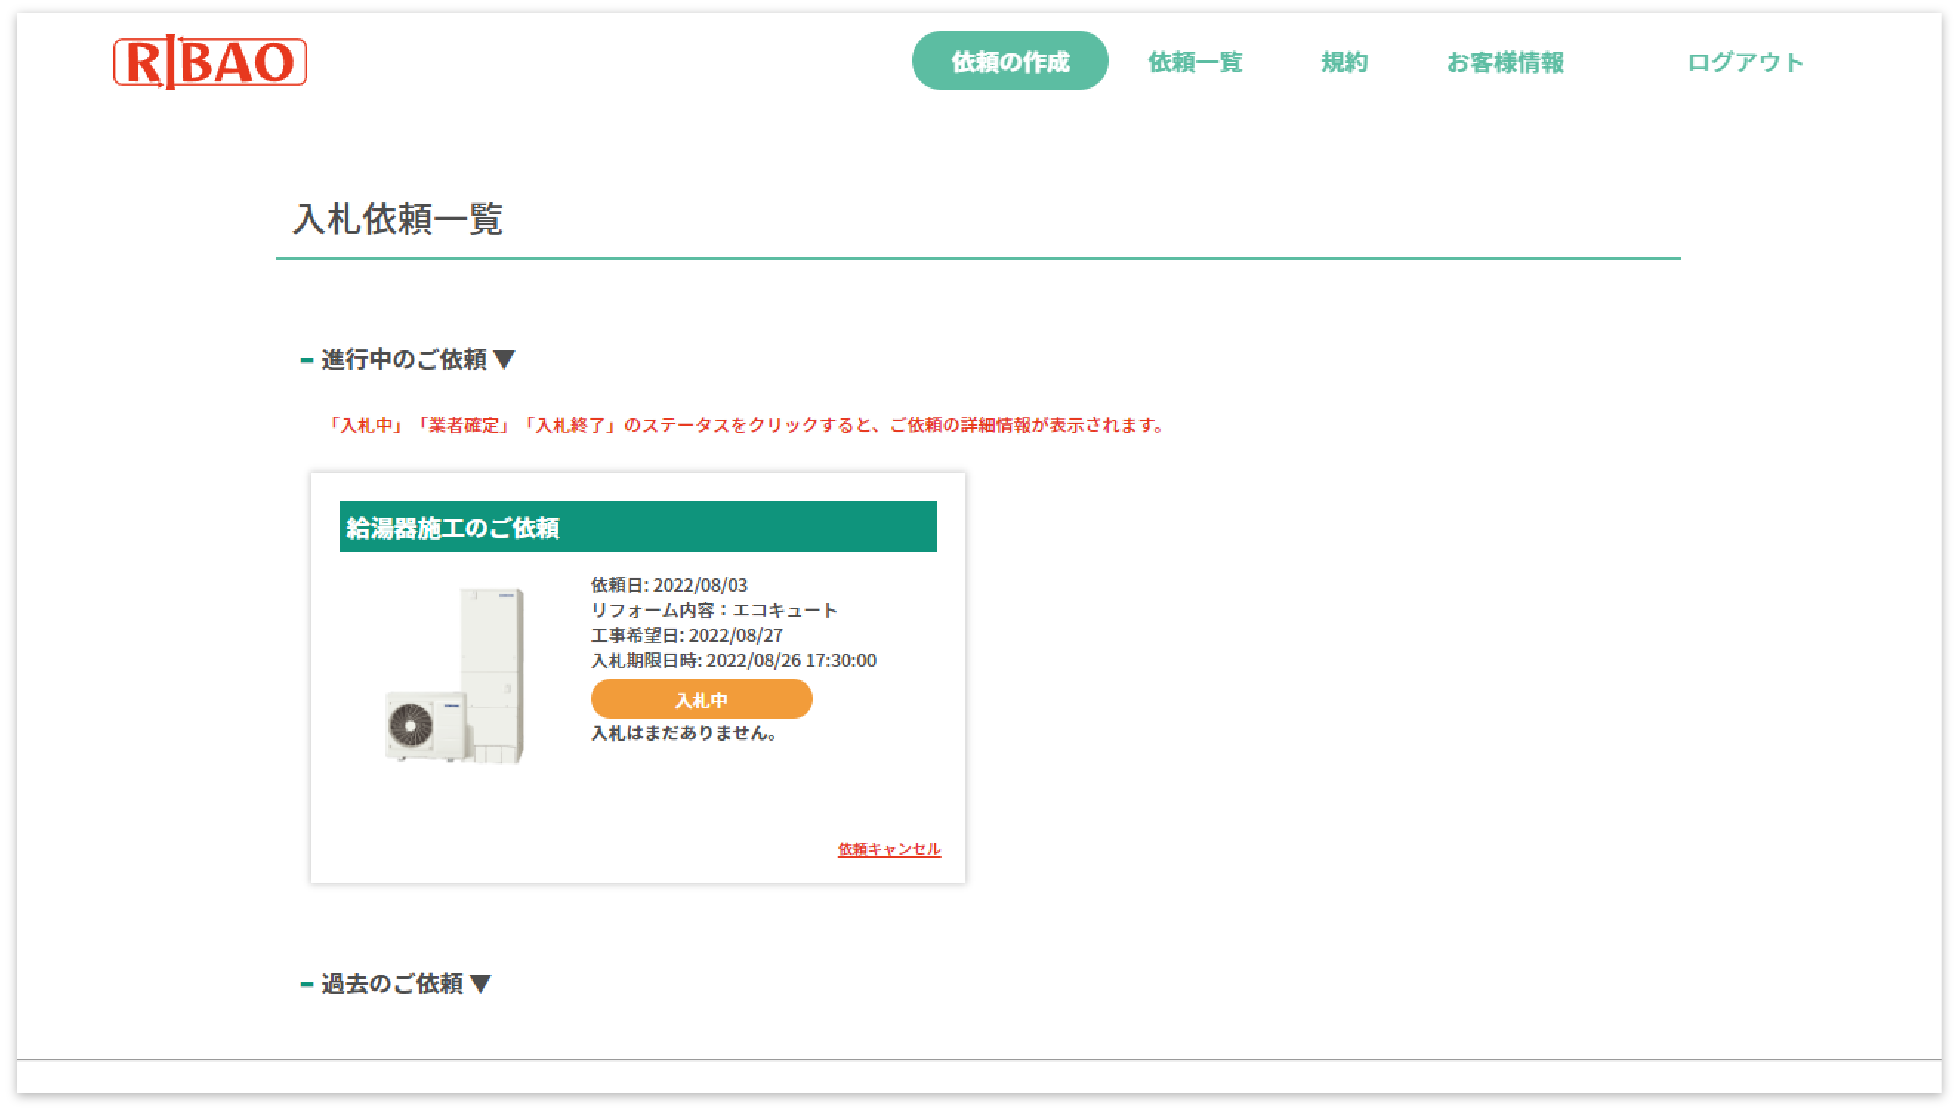The image size is (1959, 1111).
Task: Open the 規約 page
Action: click(x=1345, y=62)
